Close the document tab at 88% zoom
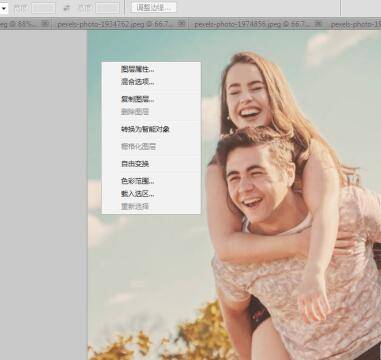This screenshot has width=381, height=360. [45, 24]
